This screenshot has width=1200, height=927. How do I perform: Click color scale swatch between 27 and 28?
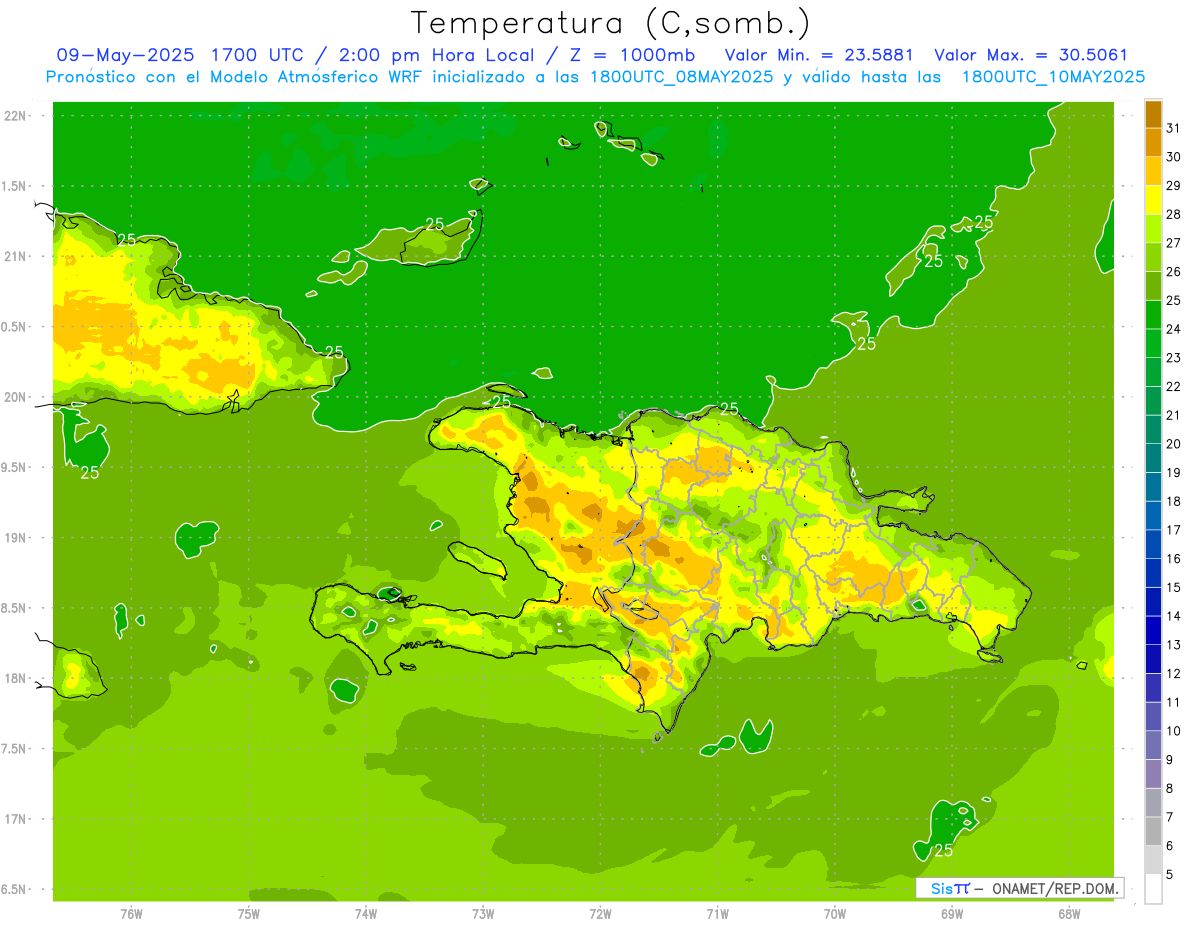click(1153, 228)
